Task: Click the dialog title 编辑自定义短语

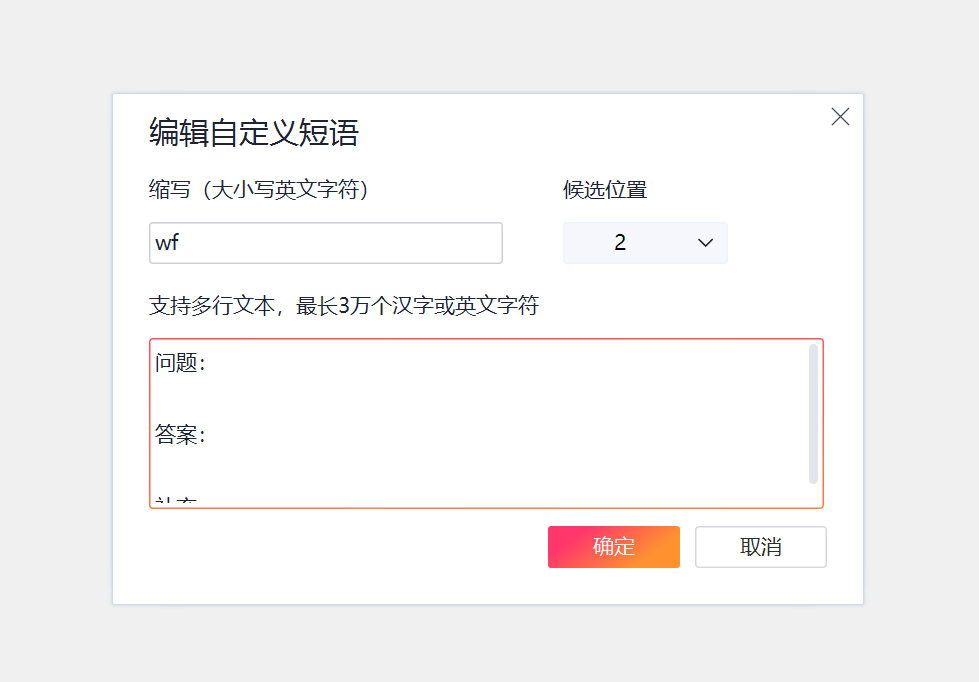Action: pos(253,133)
